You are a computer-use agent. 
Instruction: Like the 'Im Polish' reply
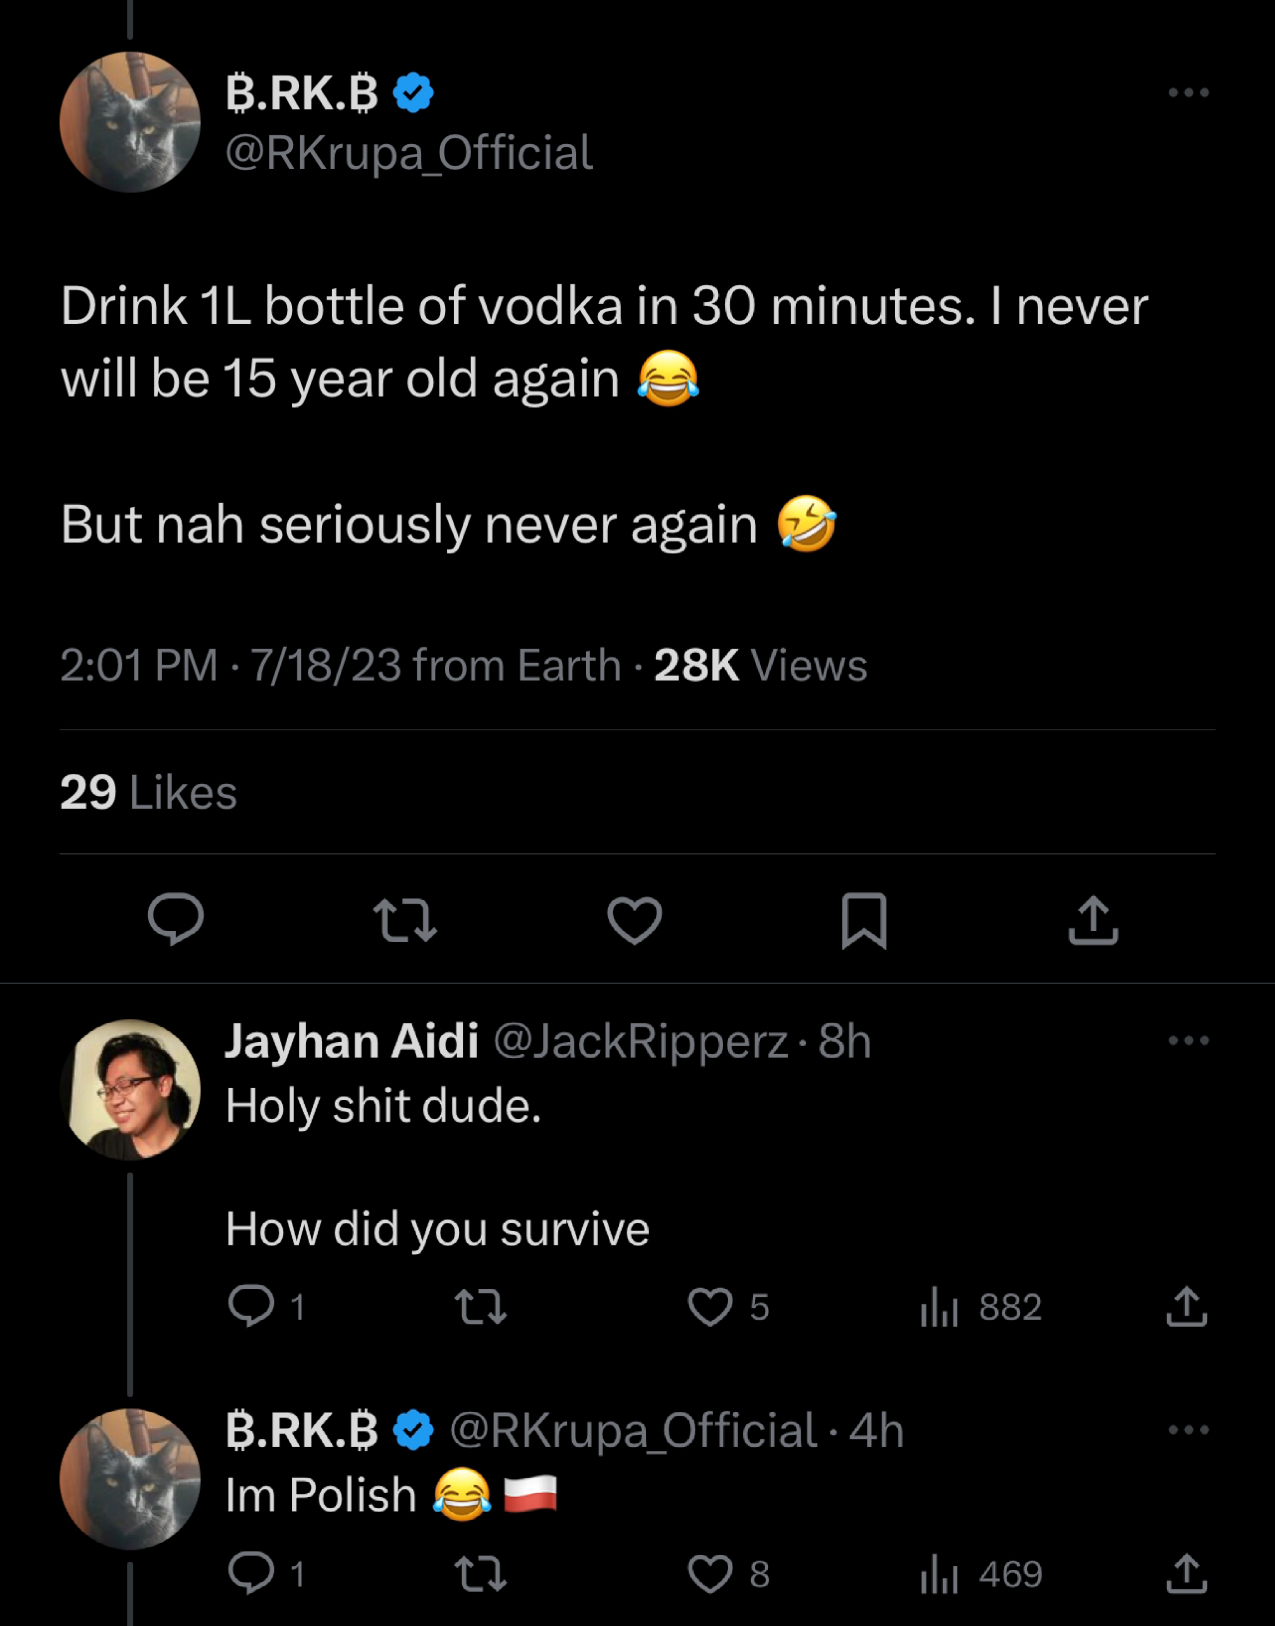(710, 1574)
